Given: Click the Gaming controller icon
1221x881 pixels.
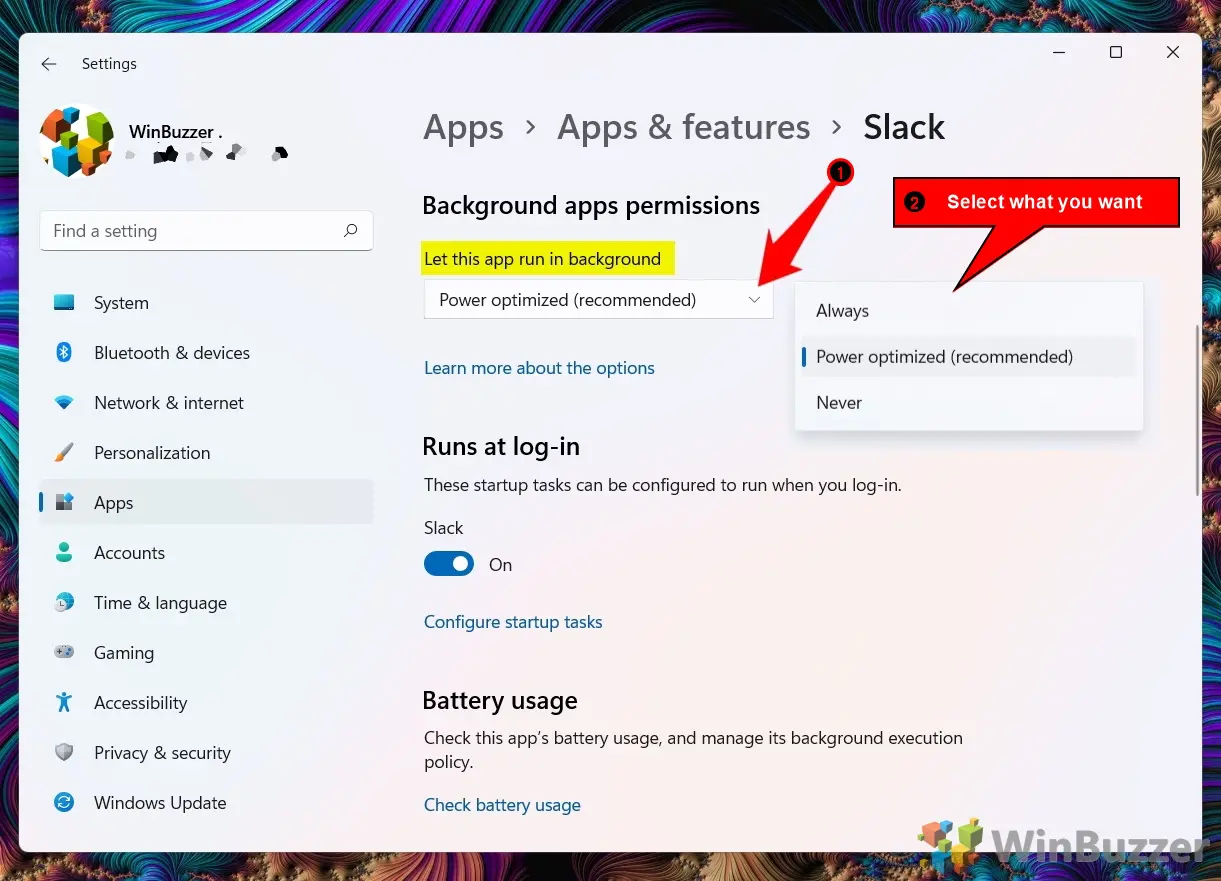Looking at the screenshot, I should pos(64,653).
